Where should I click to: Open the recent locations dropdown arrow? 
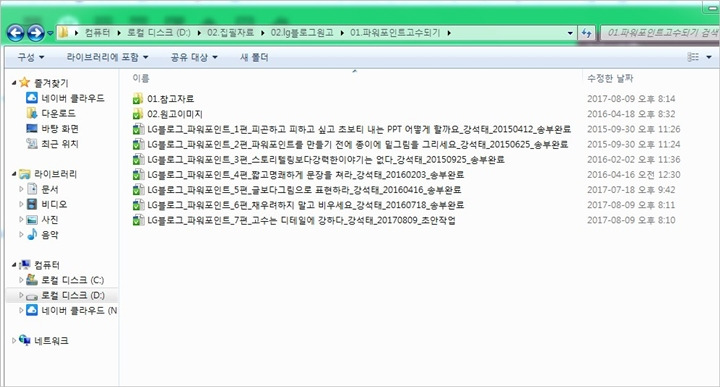[x=50, y=34]
